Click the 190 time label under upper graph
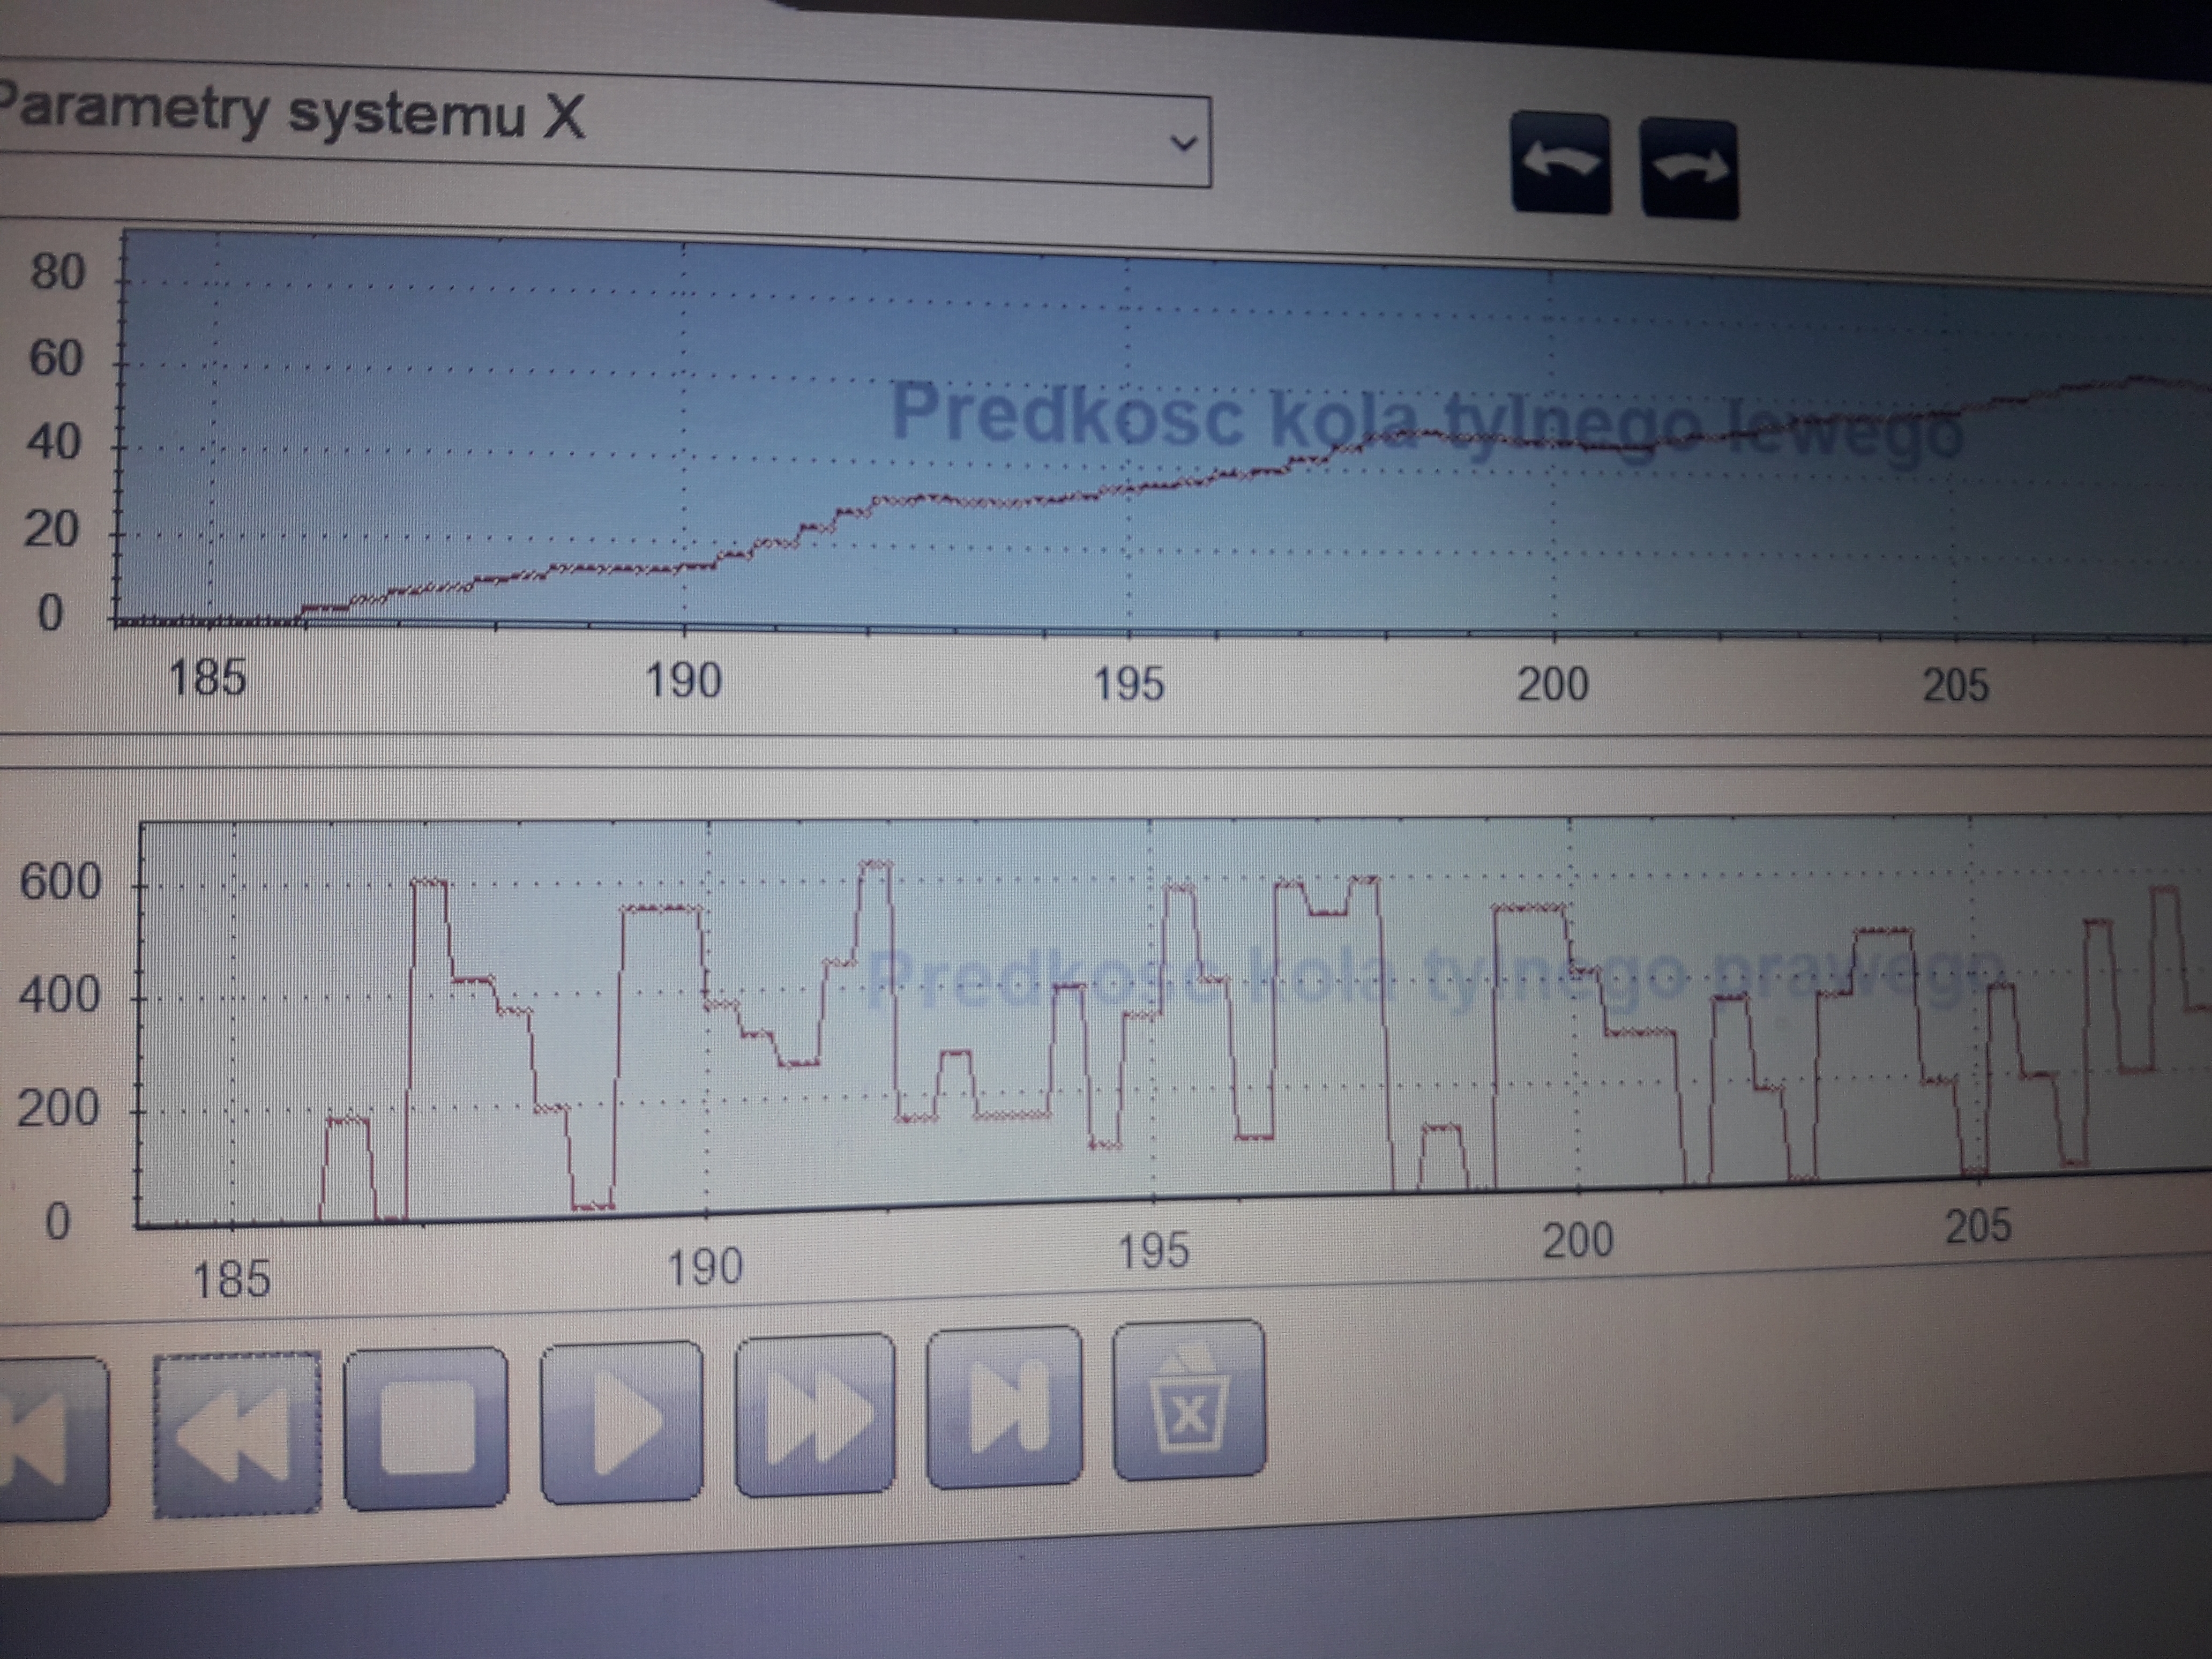This screenshot has height=1659, width=2212. tap(683, 681)
